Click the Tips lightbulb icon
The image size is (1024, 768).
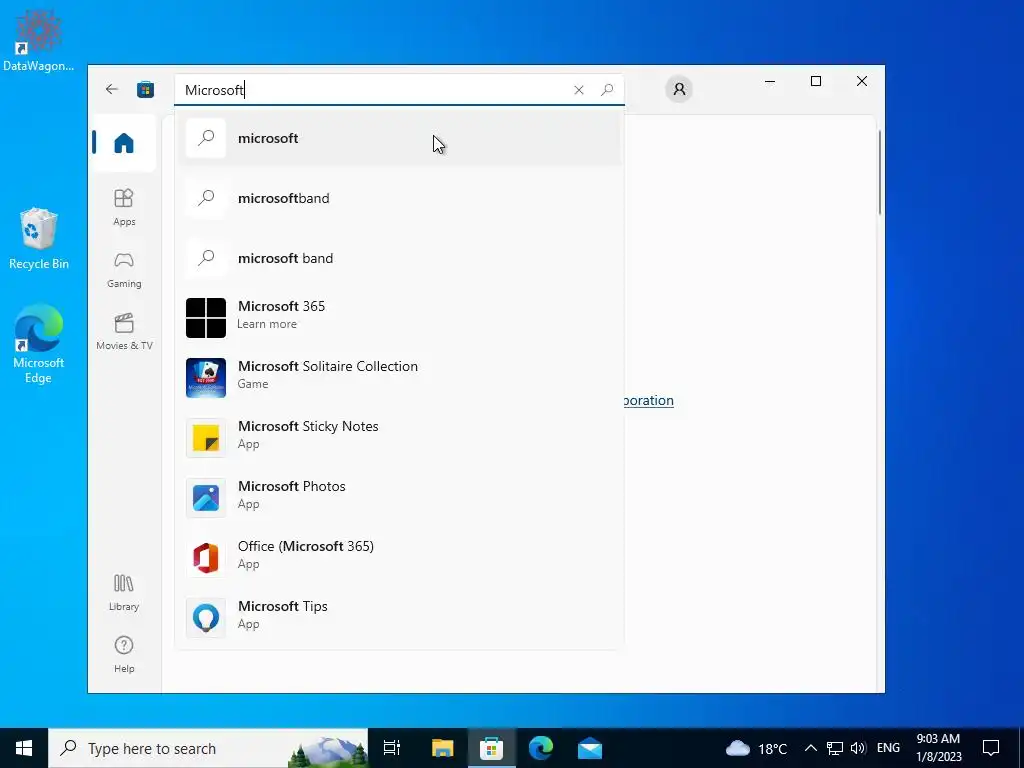206,618
